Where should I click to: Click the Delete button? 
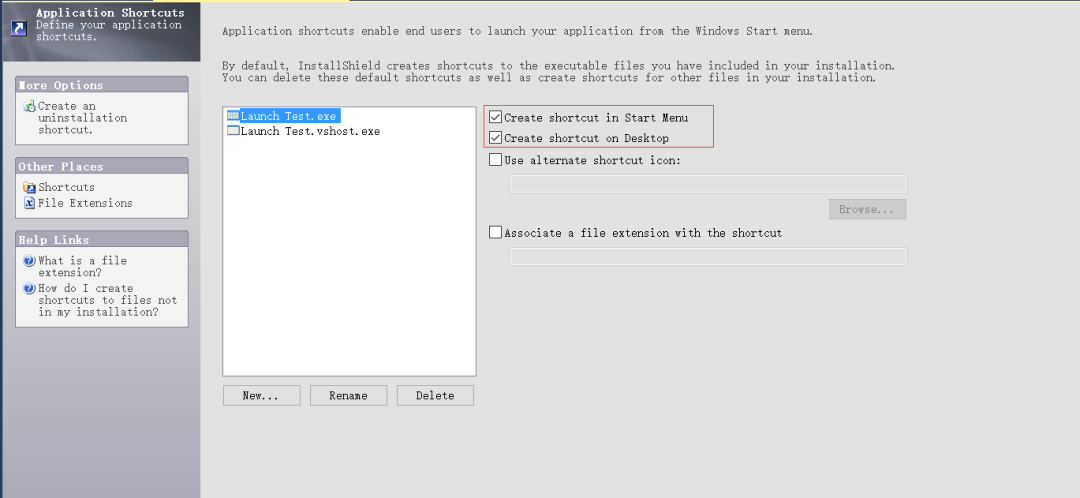point(435,396)
